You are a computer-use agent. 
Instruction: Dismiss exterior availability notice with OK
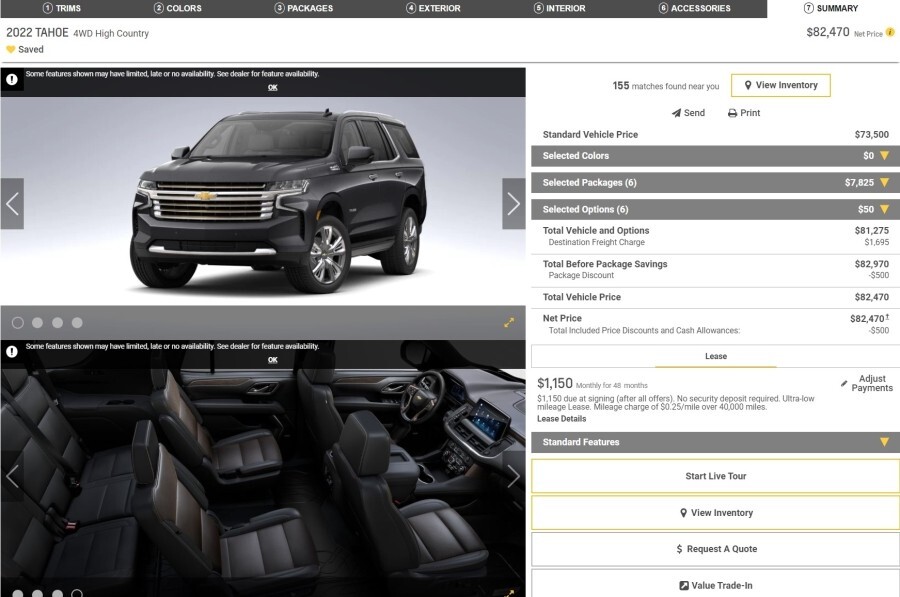pos(273,87)
